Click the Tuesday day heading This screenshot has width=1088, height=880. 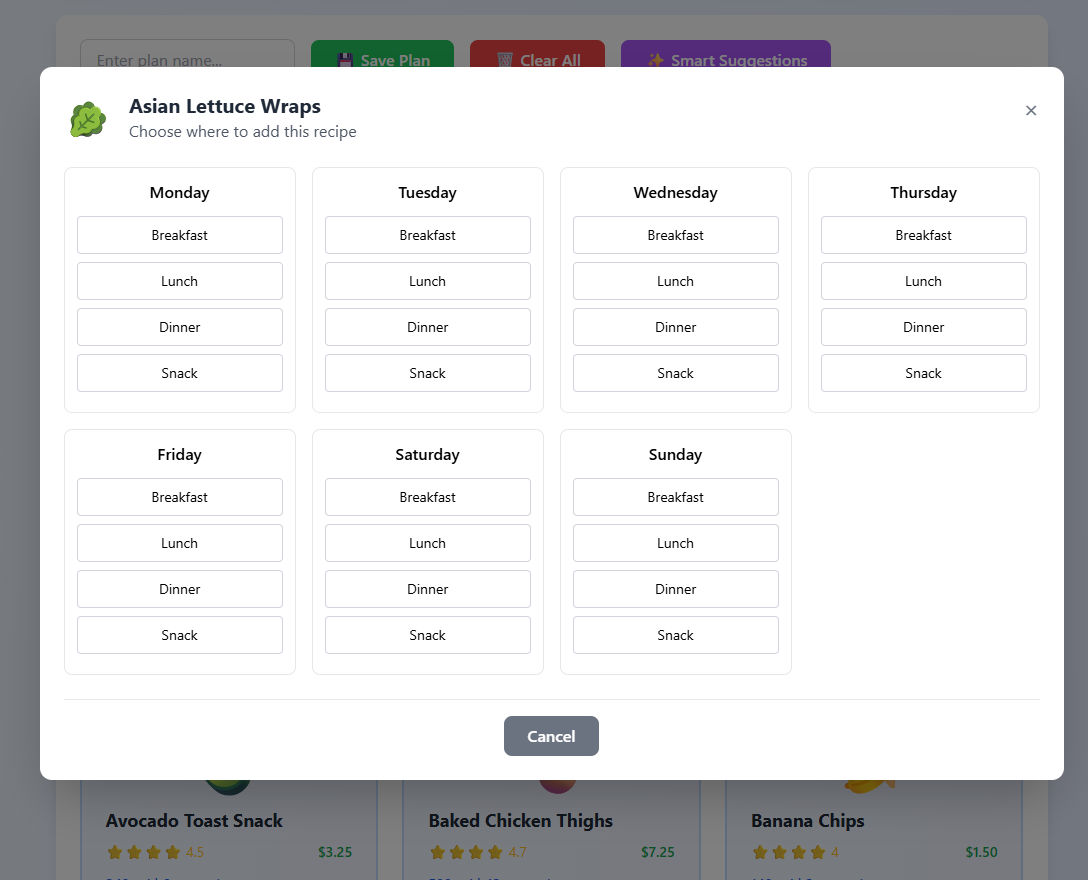pyautogui.click(x=427, y=192)
